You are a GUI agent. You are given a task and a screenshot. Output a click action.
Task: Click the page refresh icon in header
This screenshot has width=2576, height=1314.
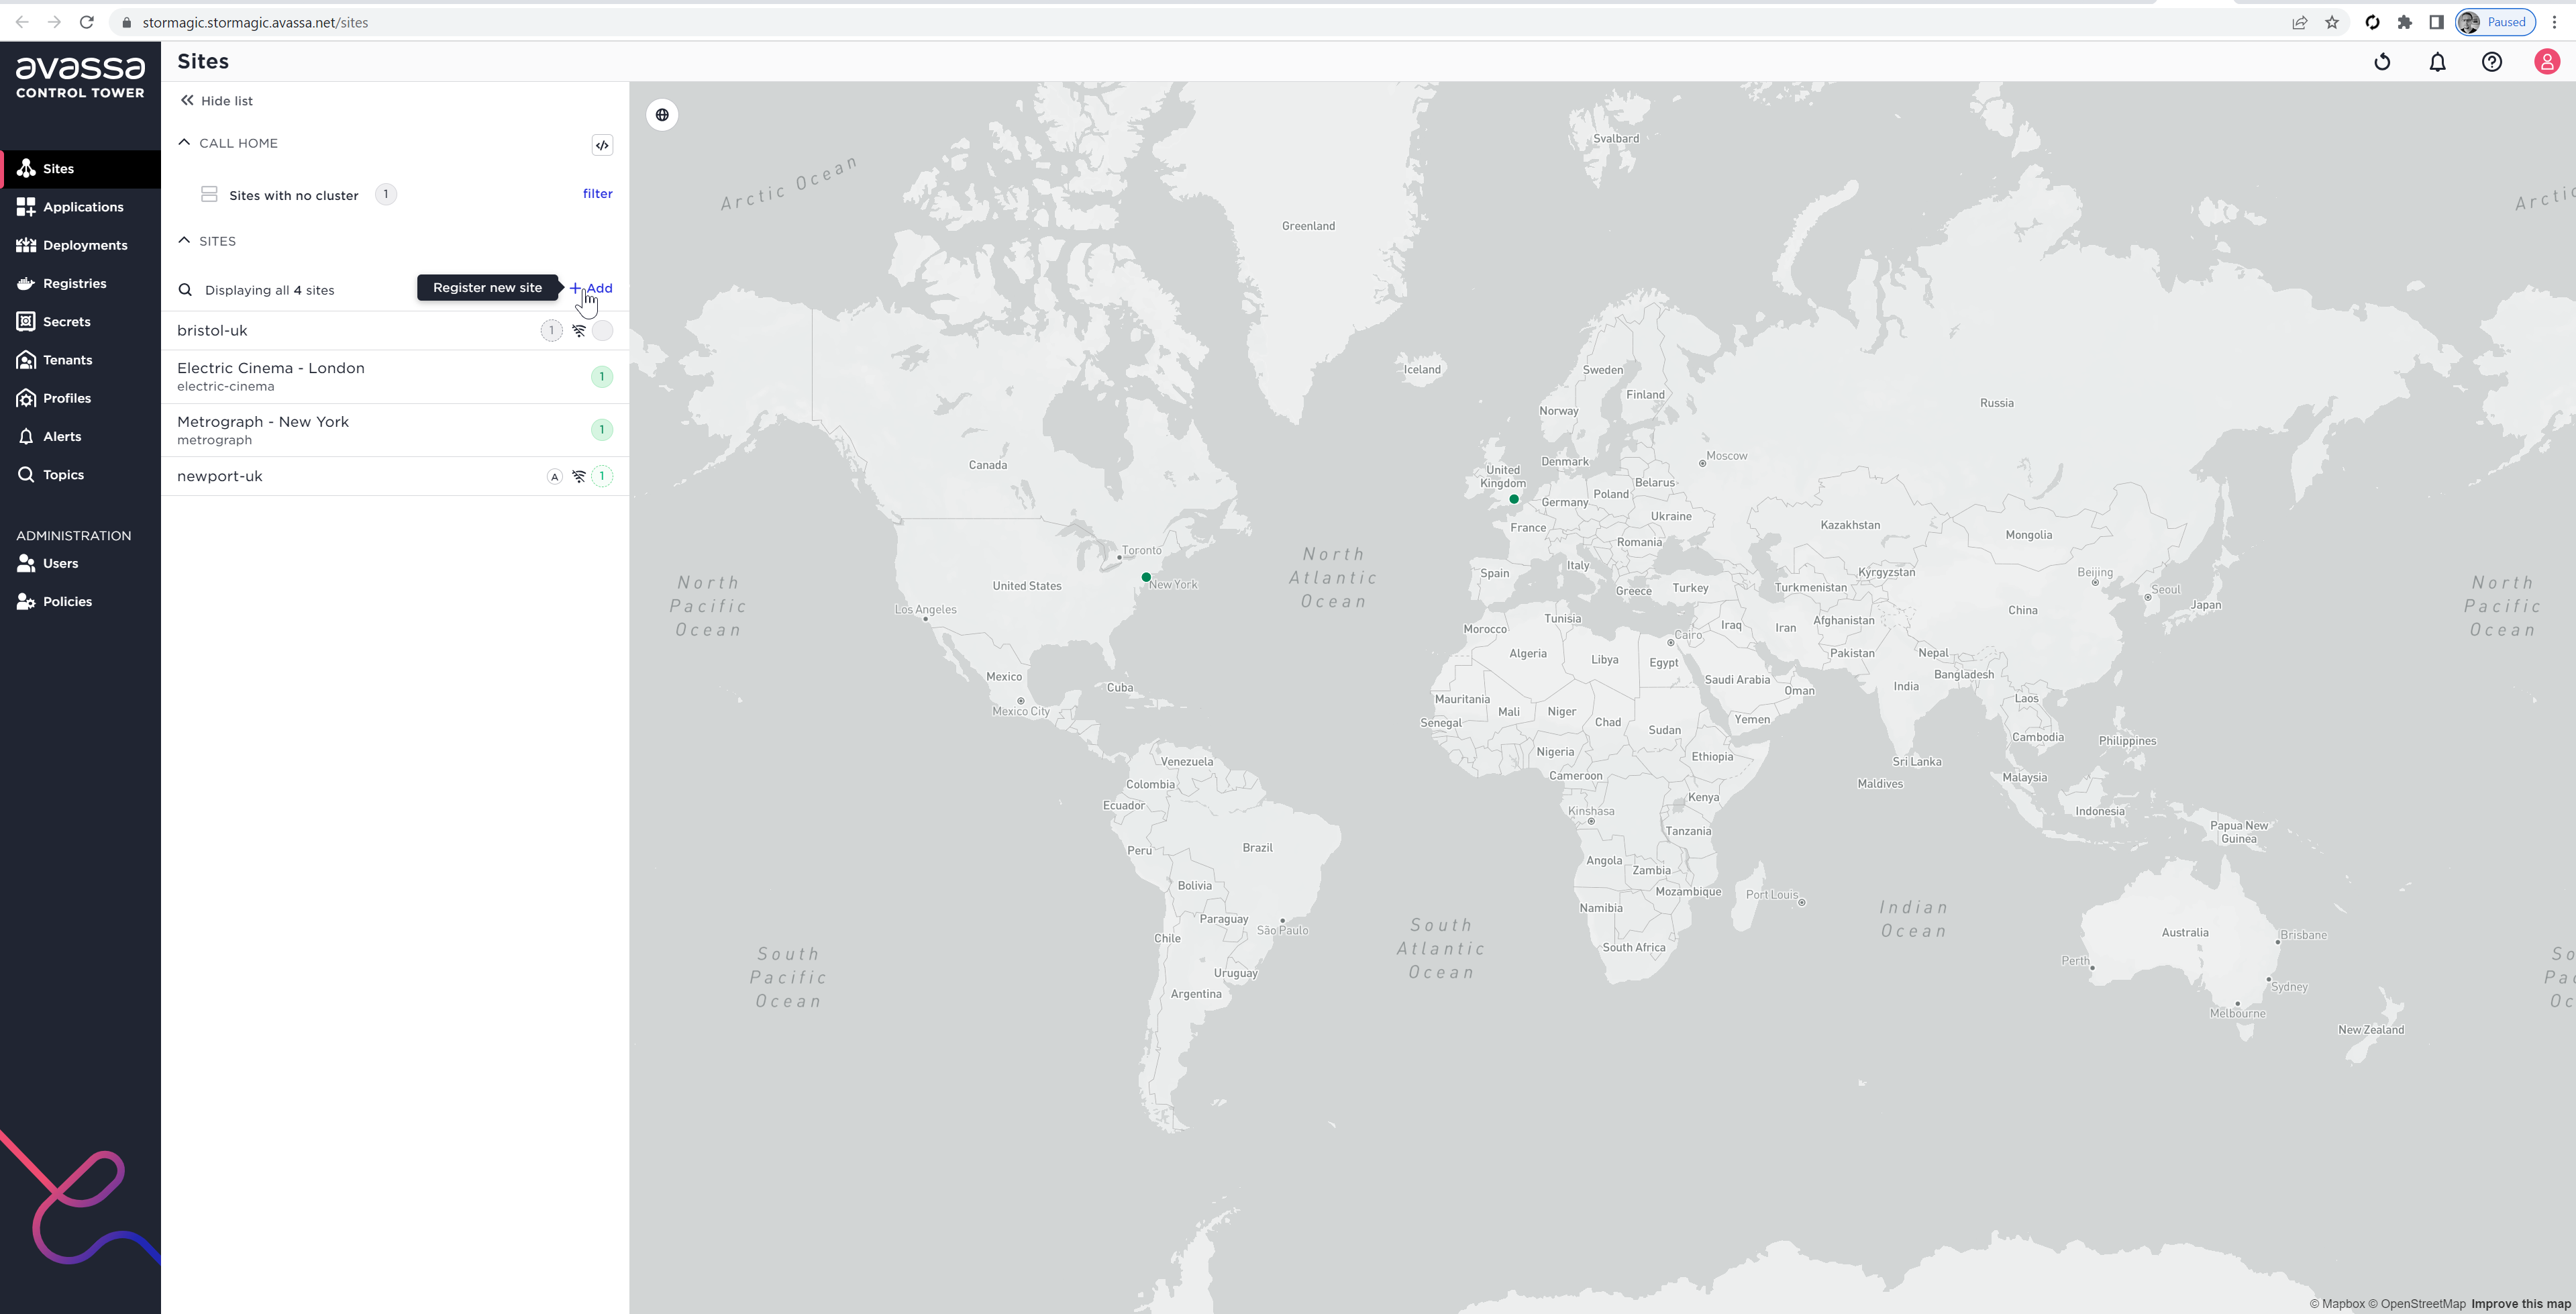2382,62
